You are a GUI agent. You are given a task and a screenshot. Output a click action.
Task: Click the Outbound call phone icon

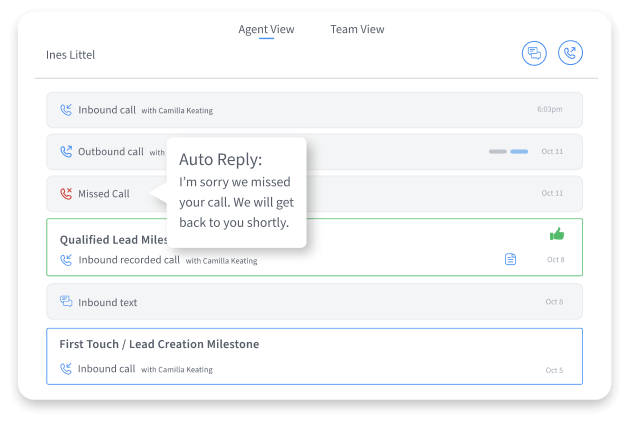click(x=66, y=151)
